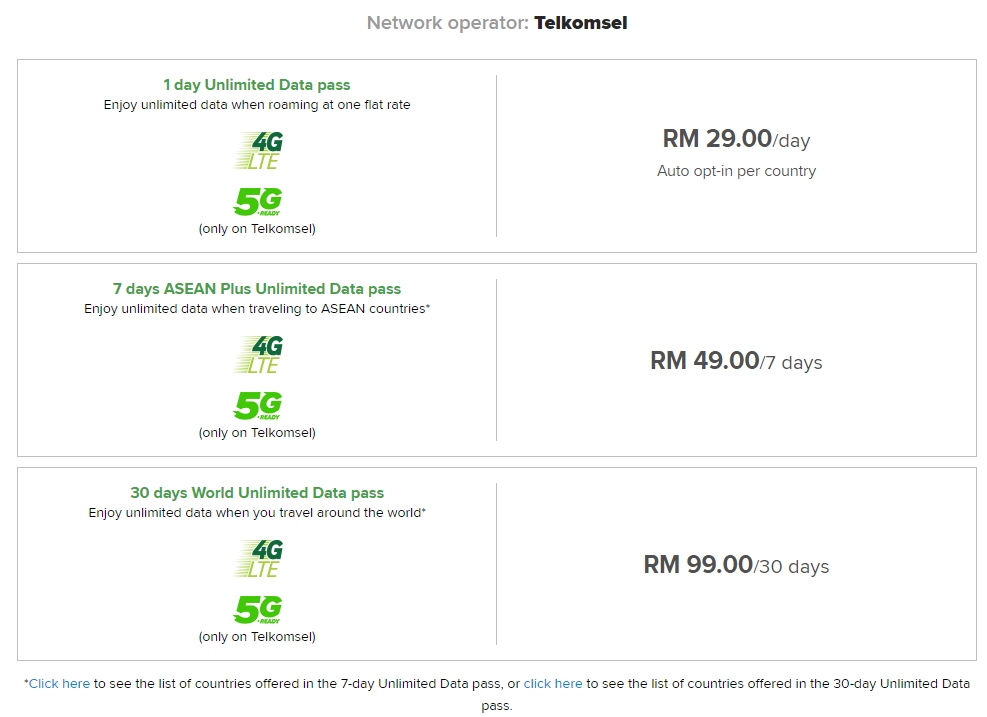Open the 30-day pass country list link

(552, 684)
